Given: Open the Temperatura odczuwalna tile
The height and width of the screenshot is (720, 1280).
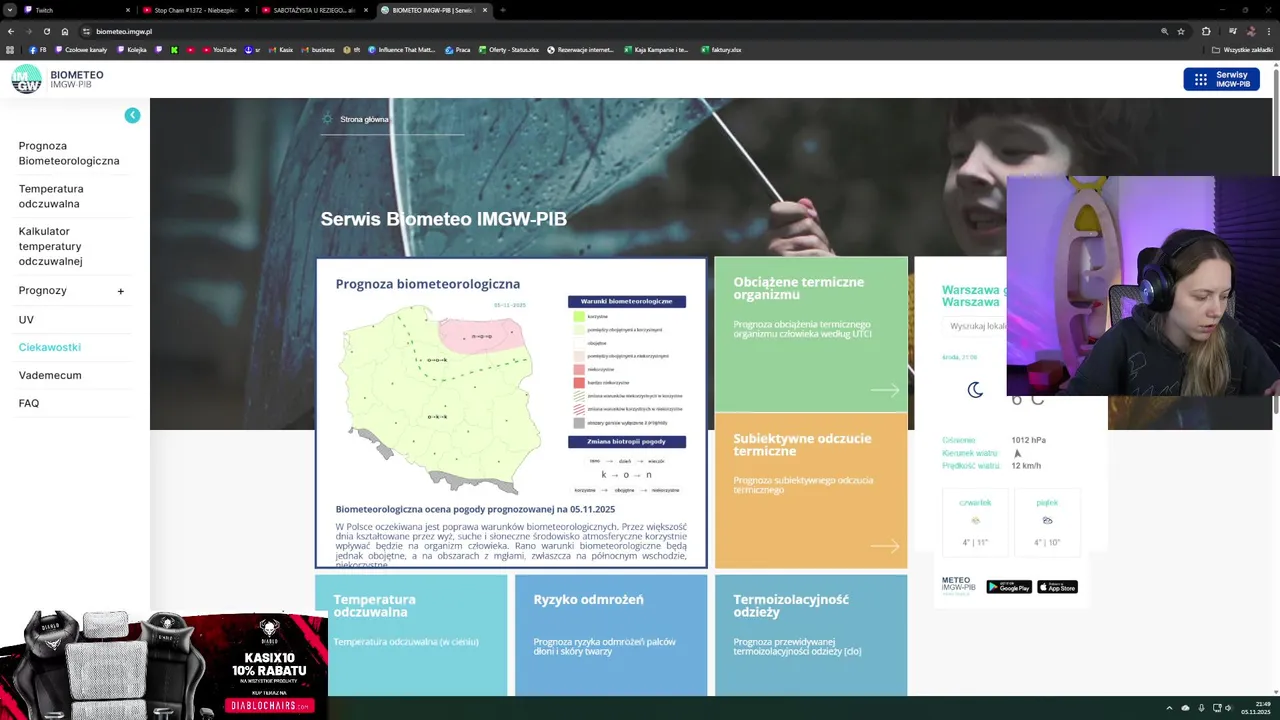Looking at the screenshot, I should point(411,635).
